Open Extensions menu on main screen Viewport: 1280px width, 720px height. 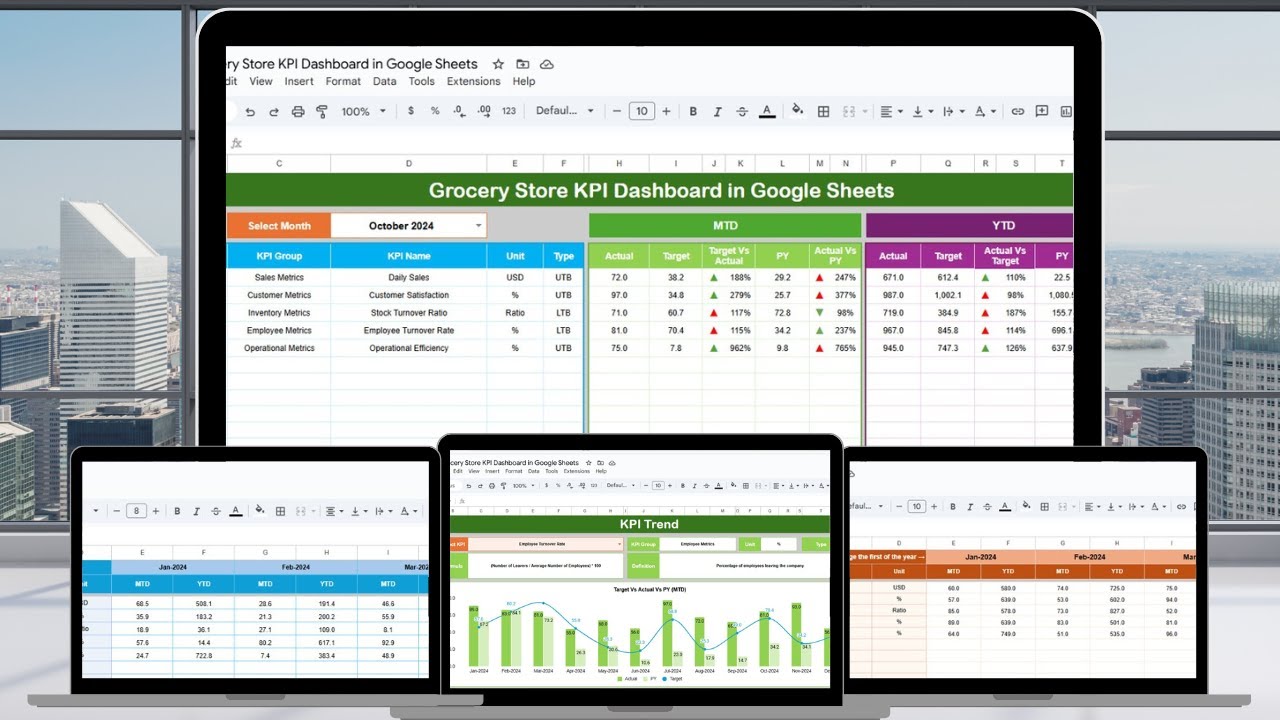click(x=474, y=82)
